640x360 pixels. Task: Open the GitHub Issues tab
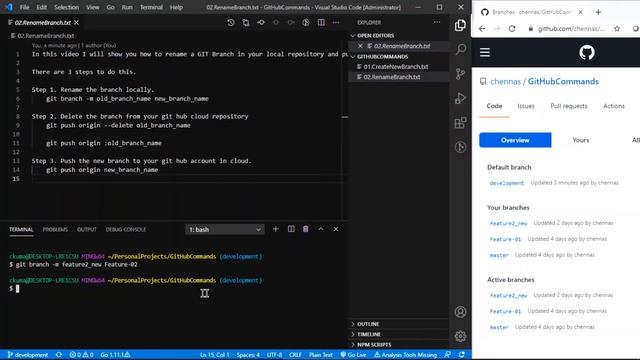[526, 106]
